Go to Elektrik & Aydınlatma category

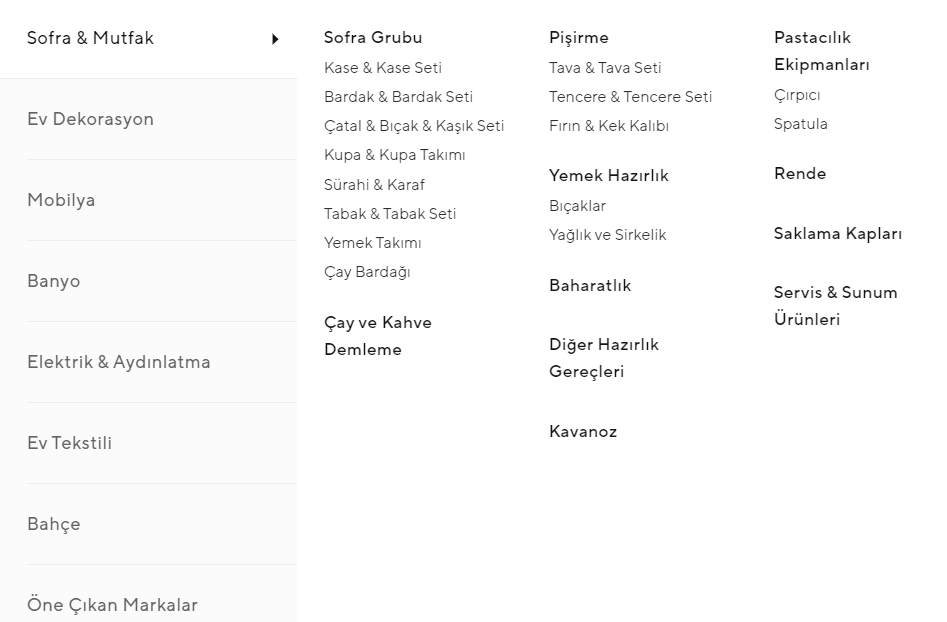(x=118, y=362)
